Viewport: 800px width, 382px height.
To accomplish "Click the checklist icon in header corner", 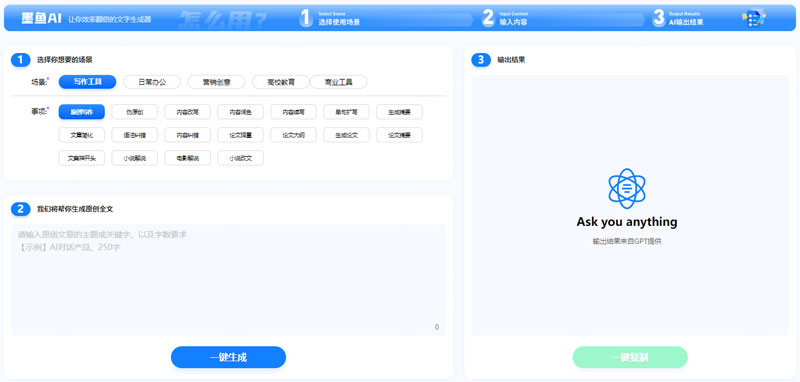I will [754, 18].
